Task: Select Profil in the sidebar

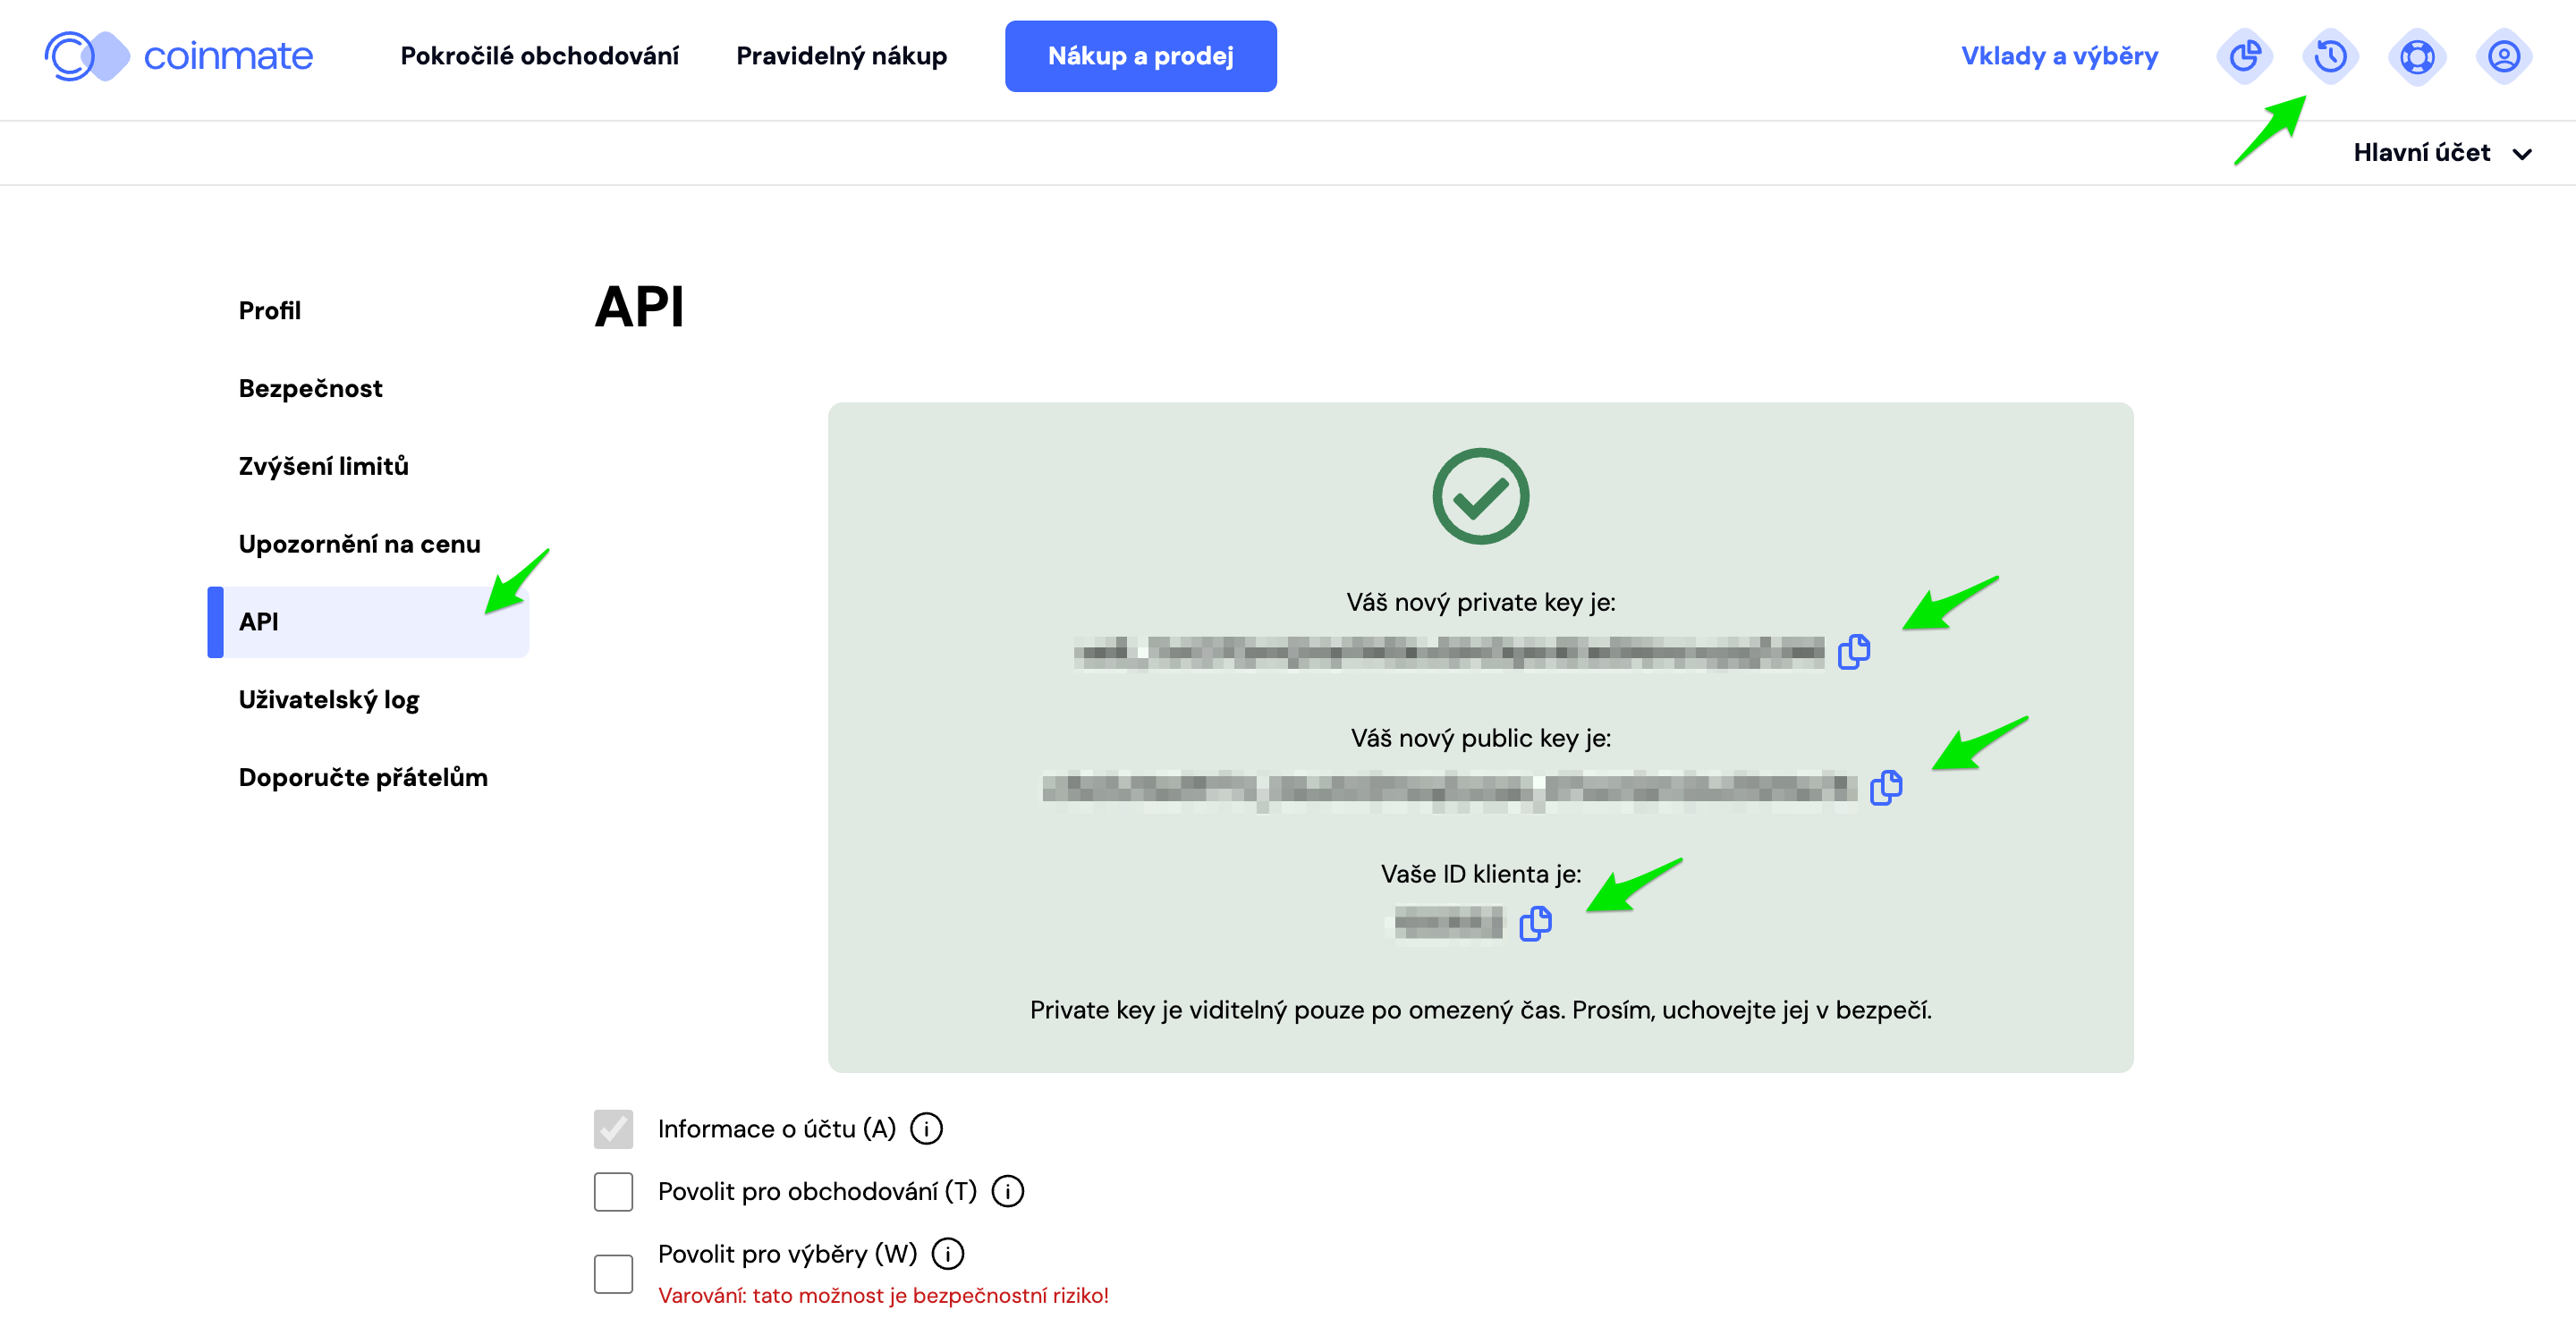Action: point(270,310)
